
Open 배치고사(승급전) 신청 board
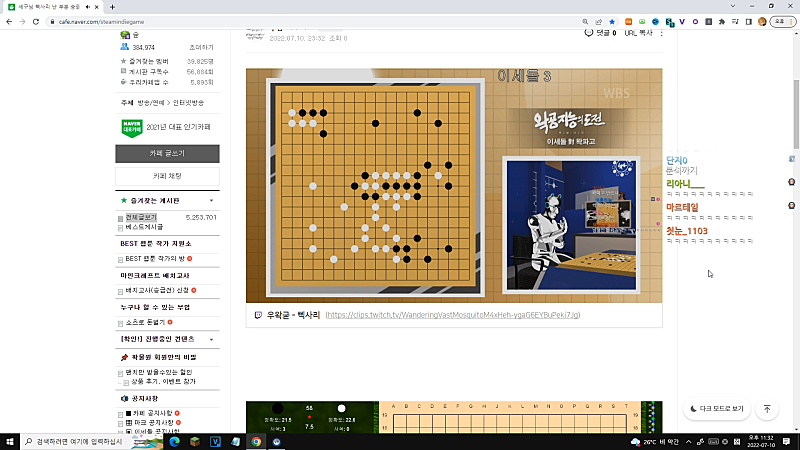(x=157, y=291)
